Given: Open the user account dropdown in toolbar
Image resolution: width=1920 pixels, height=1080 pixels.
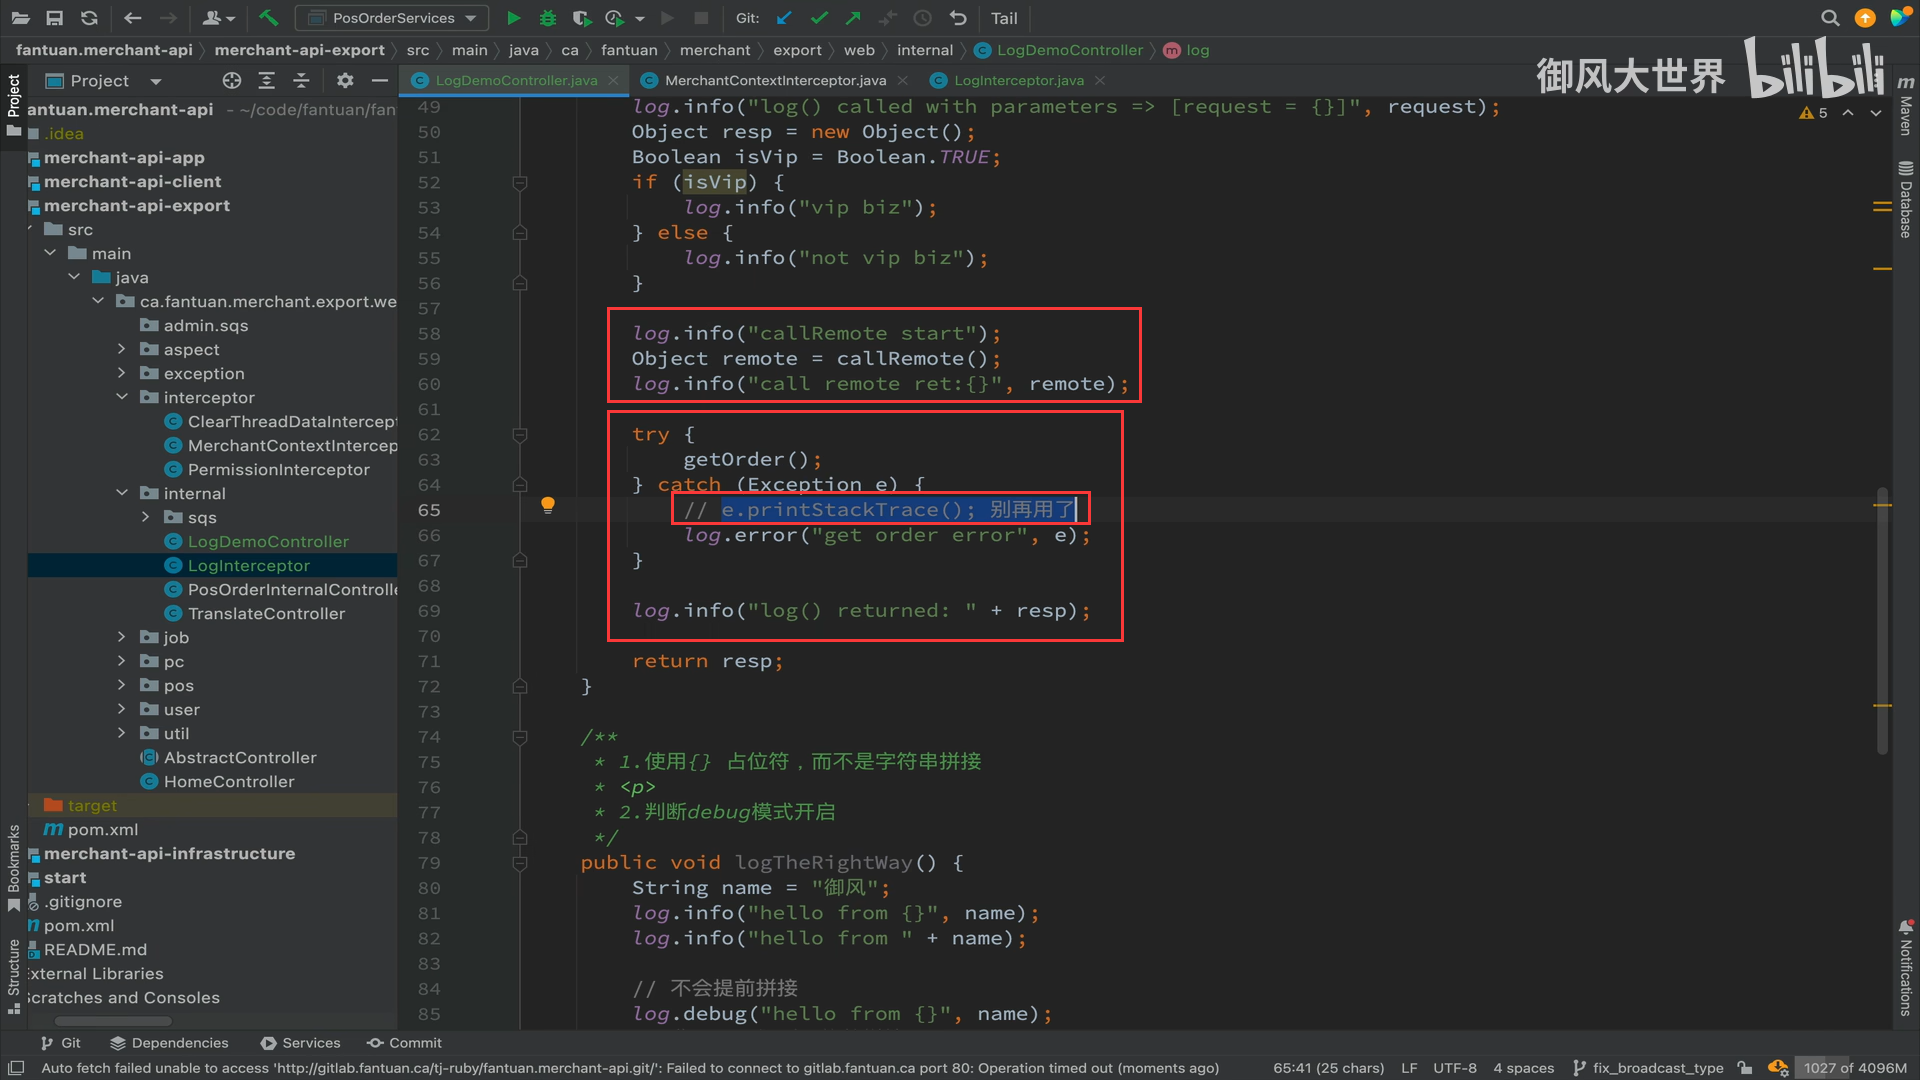Looking at the screenshot, I should click(219, 18).
